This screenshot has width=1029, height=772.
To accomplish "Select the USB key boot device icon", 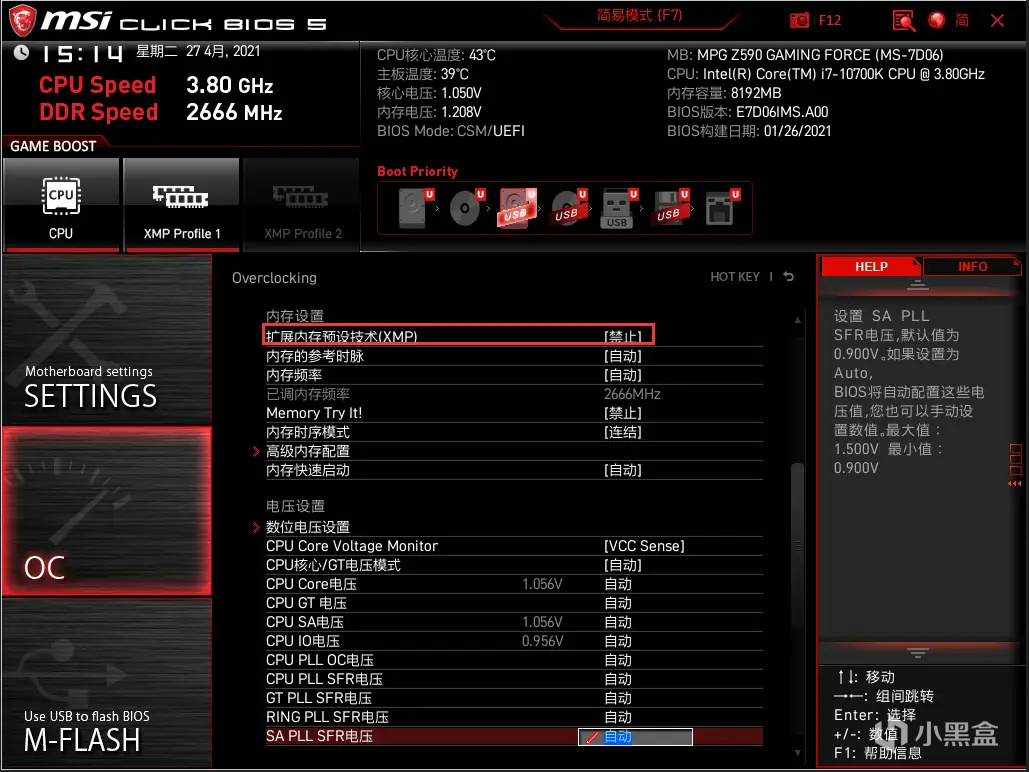I will click(619, 208).
